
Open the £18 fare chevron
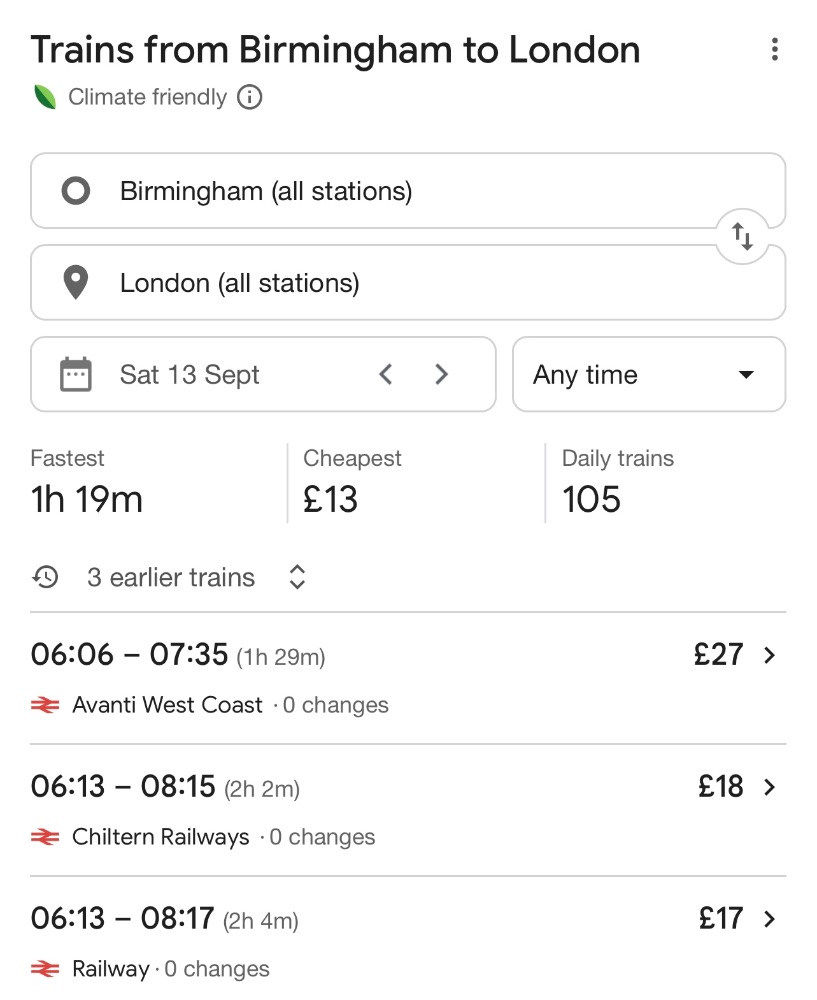[x=770, y=787]
